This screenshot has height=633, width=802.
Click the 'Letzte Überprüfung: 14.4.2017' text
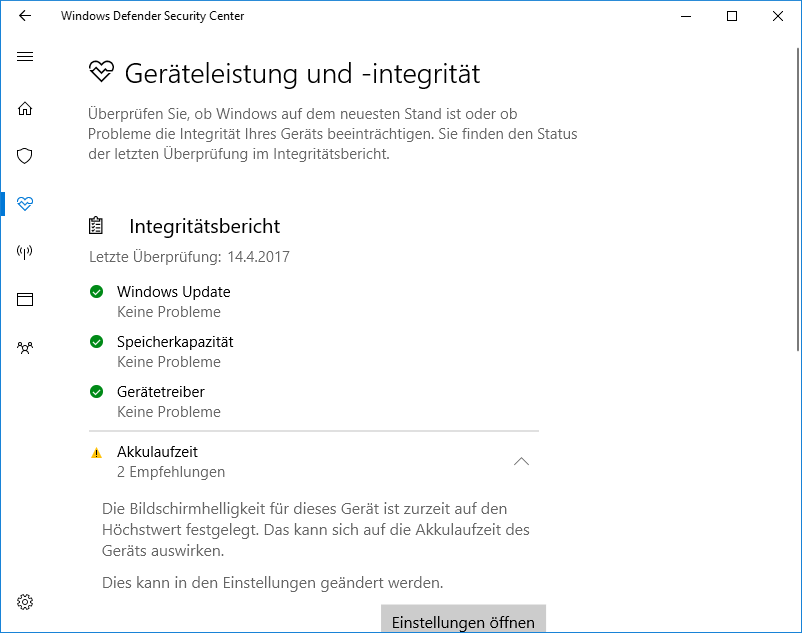click(x=189, y=256)
